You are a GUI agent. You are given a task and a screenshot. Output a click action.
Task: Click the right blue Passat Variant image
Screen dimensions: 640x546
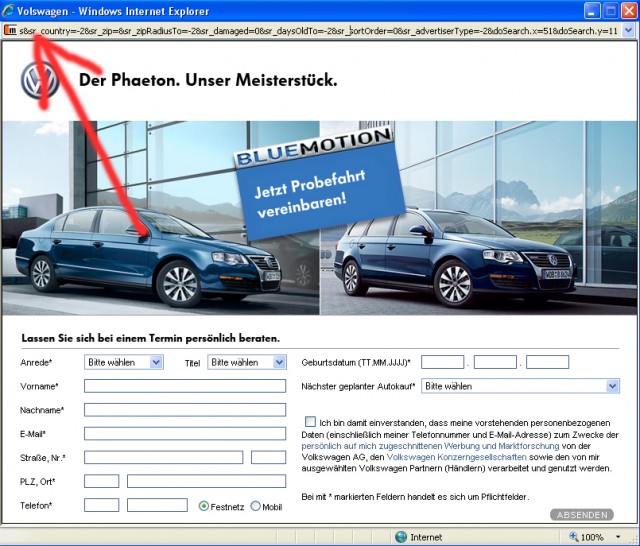pos(455,257)
